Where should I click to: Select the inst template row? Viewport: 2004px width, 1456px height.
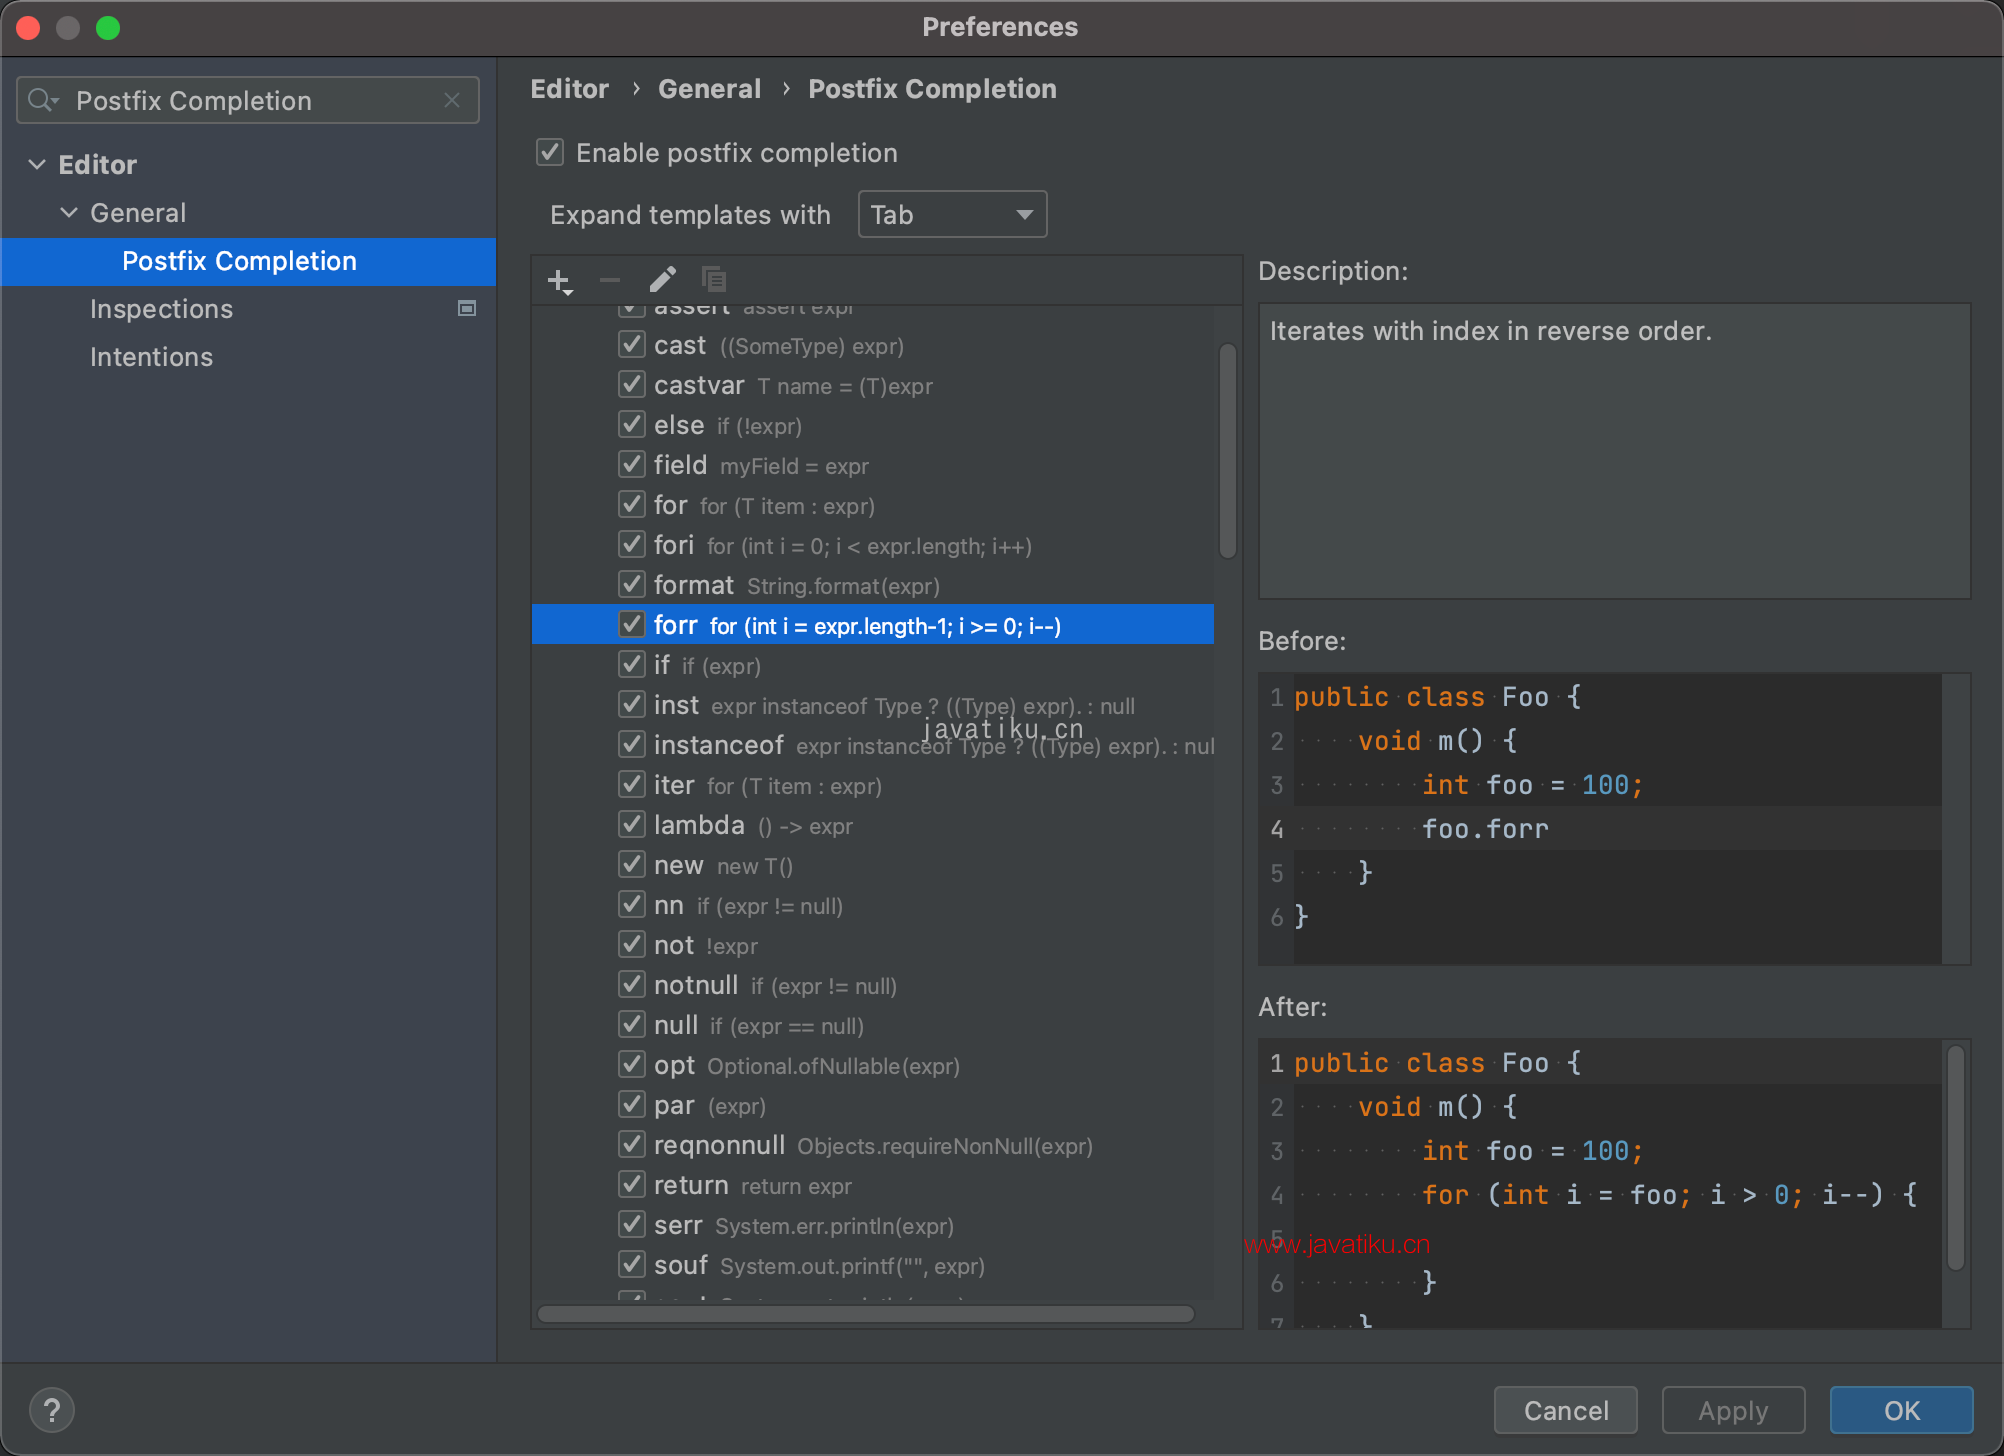click(873, 705)
